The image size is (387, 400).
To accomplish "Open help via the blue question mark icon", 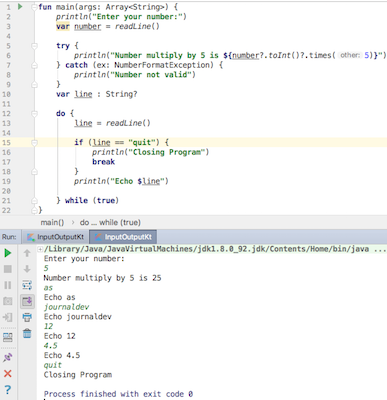I will click(8, 389).
